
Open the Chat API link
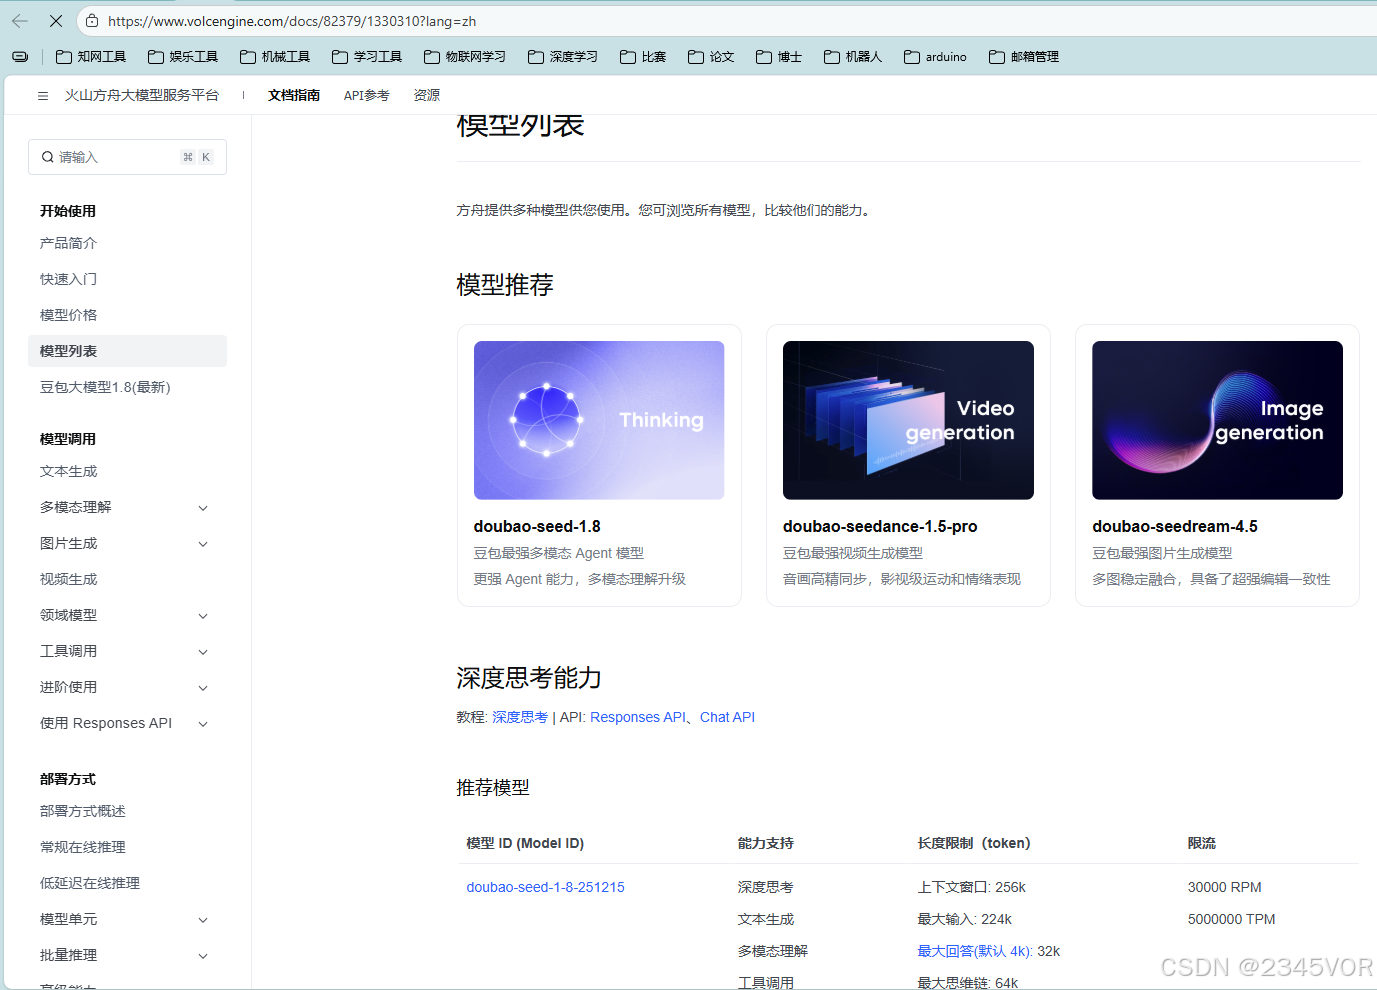coord(727,717)
